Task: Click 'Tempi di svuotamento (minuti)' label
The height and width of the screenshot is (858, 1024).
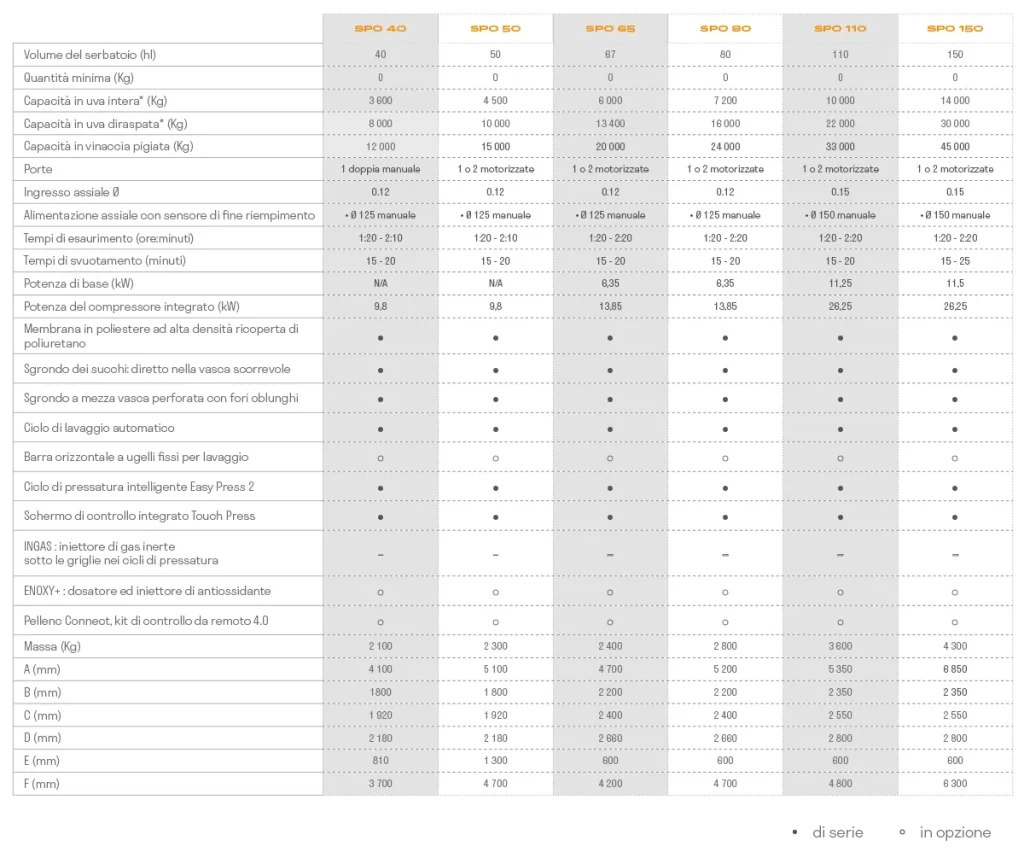Action: (104, 261)
